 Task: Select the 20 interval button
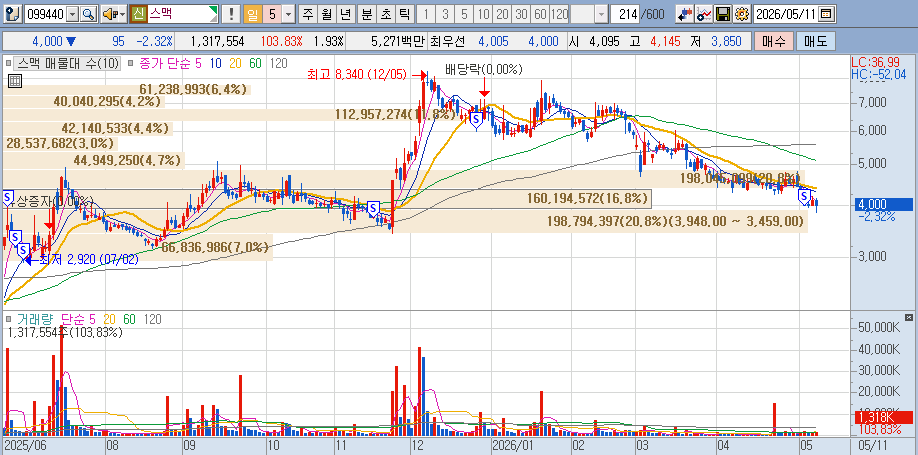click(x=502, y=14)
